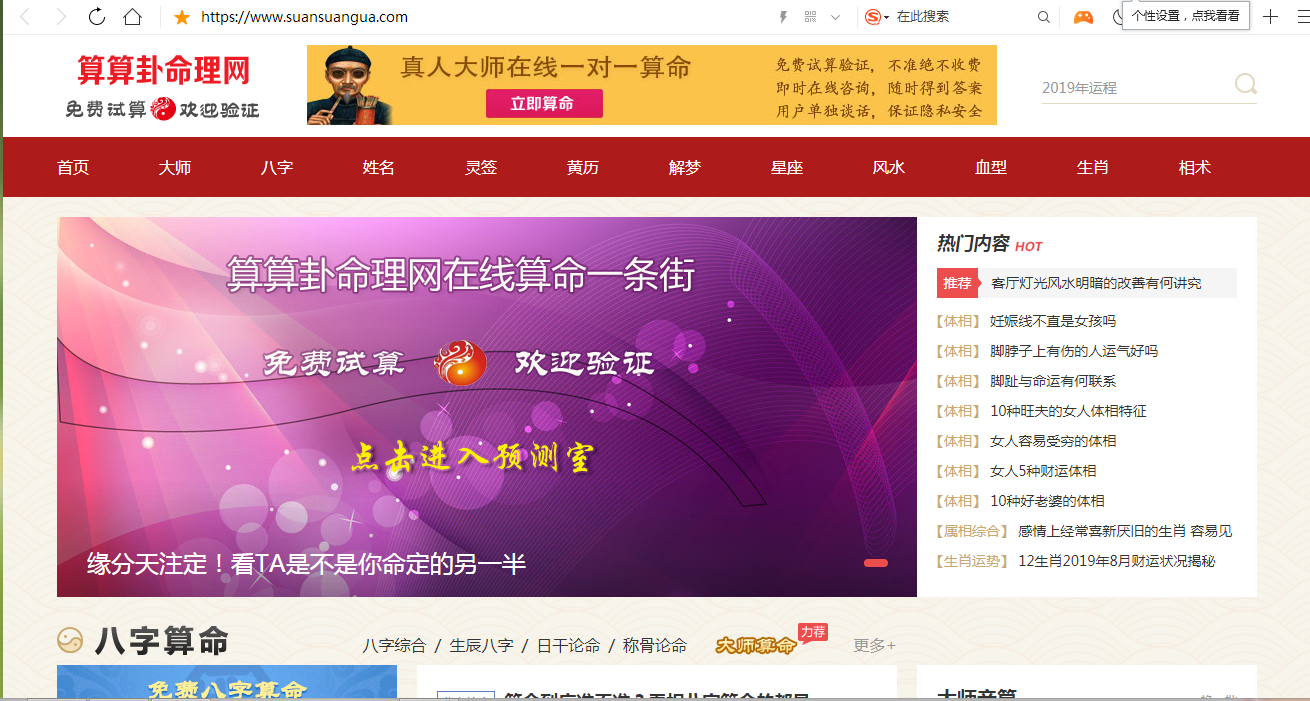Go to browser home page
This screenshot has width=1310, height=701.
(133, 17)
